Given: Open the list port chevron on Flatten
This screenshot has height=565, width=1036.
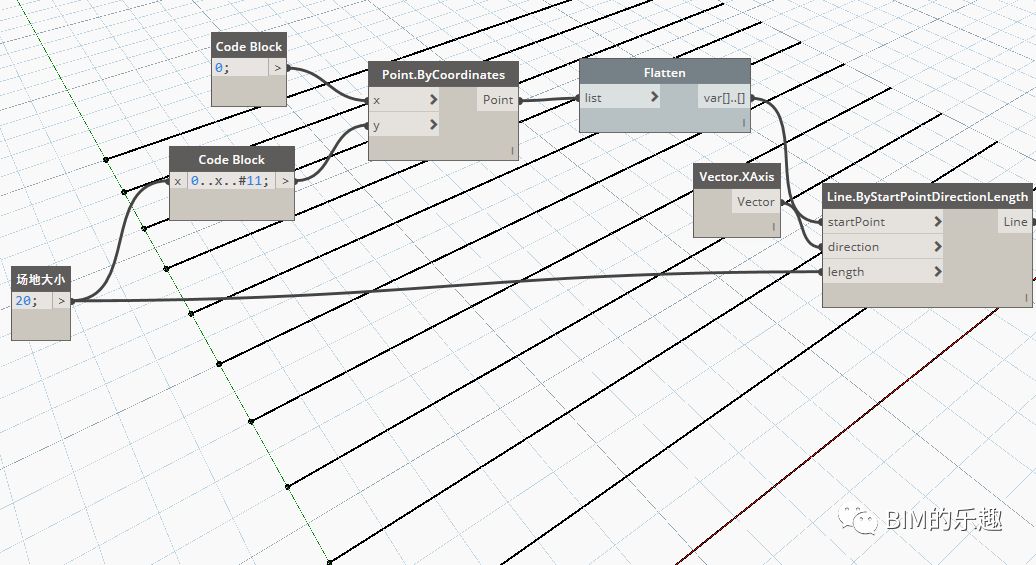Looking at the screenshot, I should click(x=654, y=97).
